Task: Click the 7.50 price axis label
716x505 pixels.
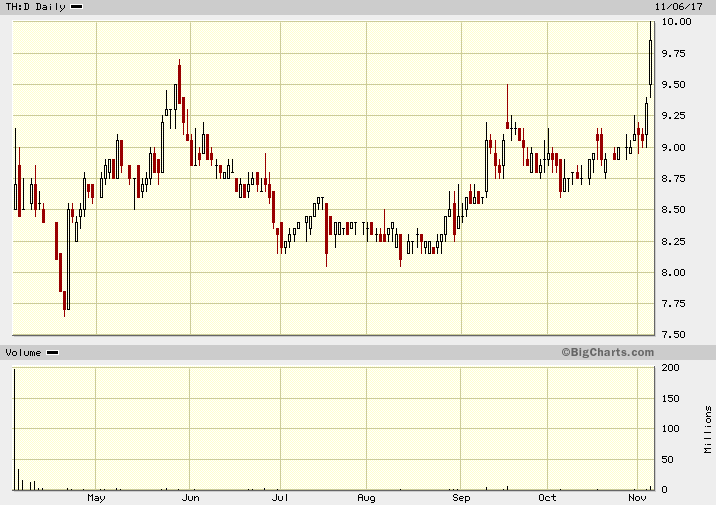Action: coord(674,335)
